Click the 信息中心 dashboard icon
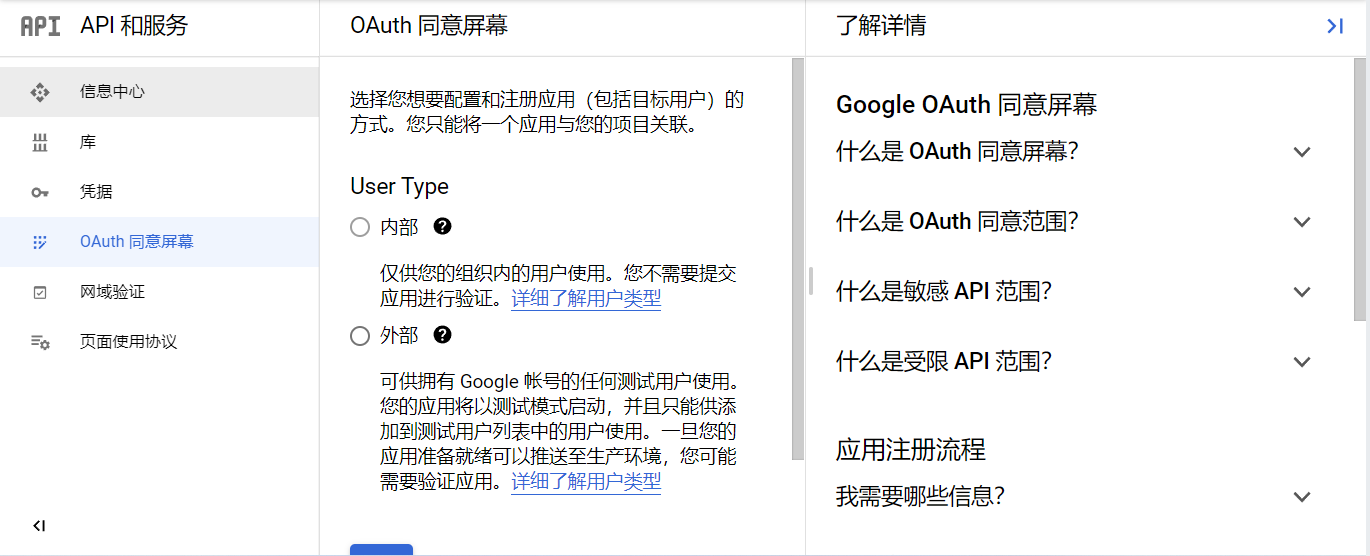Image resolution: width=1370 pixels, height=556 pixels. pos(40,92)
